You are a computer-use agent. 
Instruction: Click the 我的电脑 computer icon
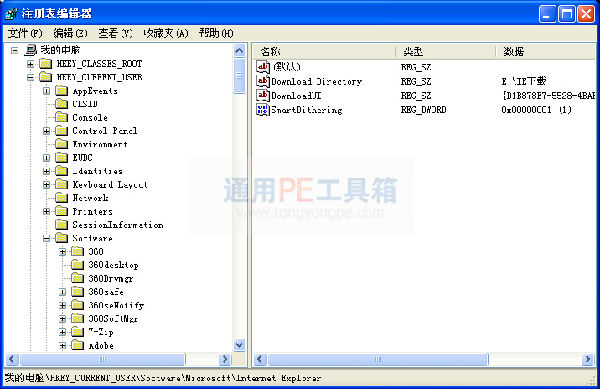(x=31, y=50)
